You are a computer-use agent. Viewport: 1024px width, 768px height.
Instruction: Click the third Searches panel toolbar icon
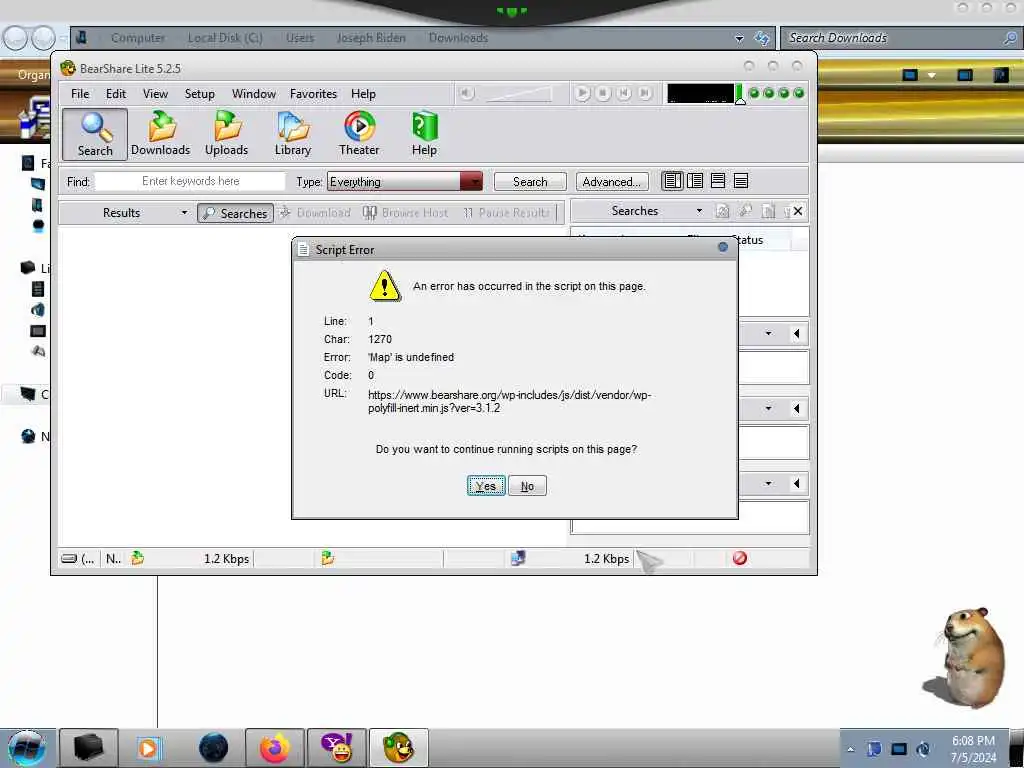coord(768,211)
